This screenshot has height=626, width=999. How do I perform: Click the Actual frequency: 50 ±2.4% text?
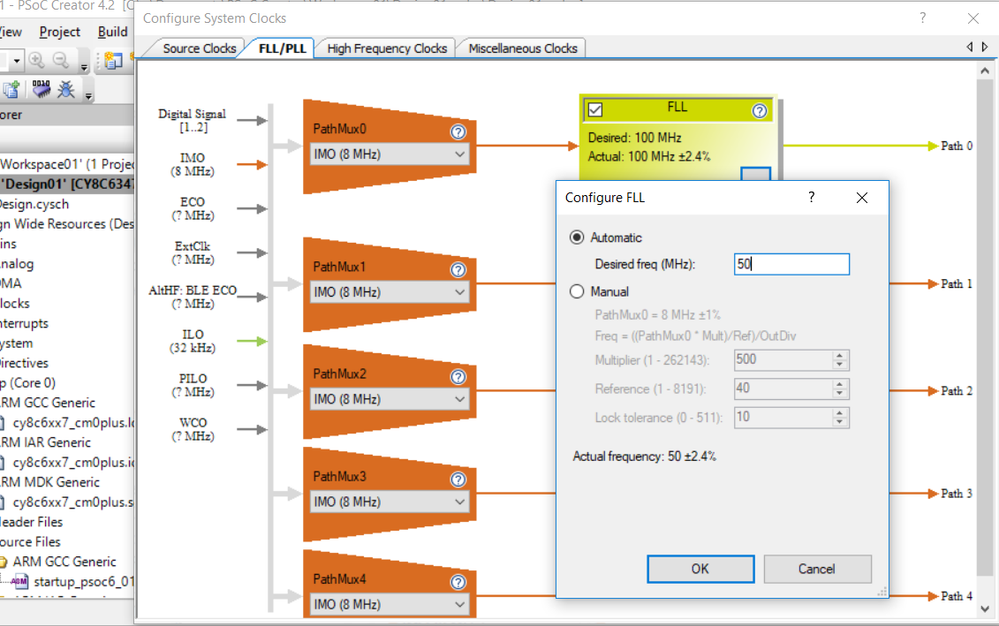pyautogui.click(x=644, y=457)
